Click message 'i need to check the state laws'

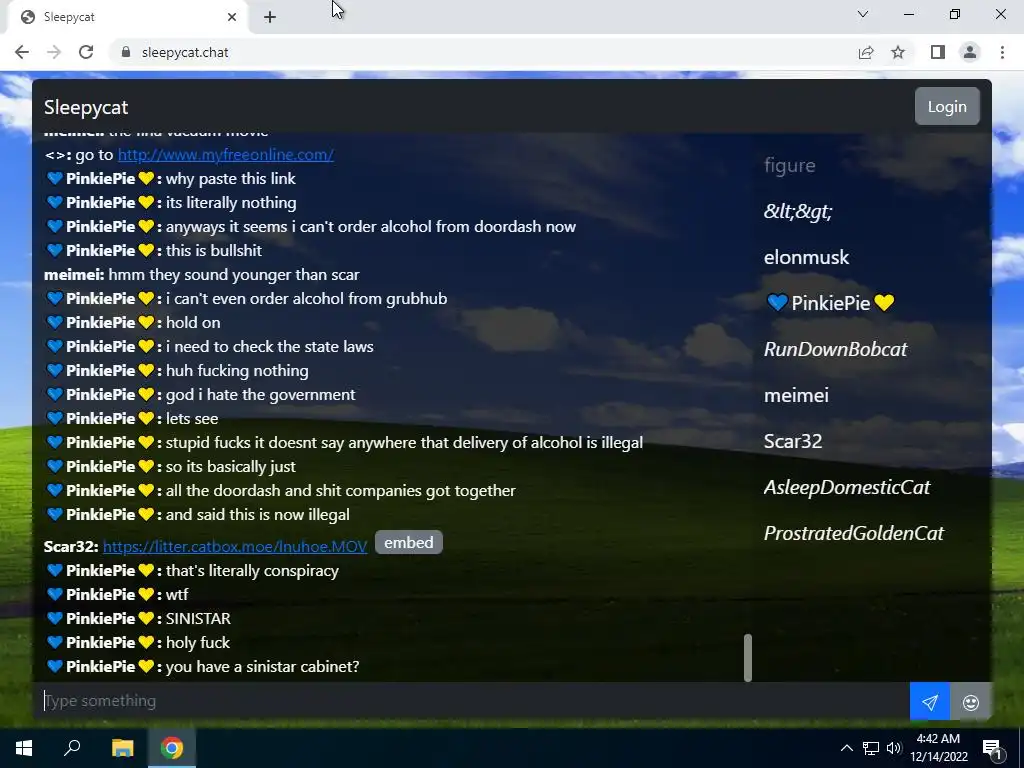(270, 347)
